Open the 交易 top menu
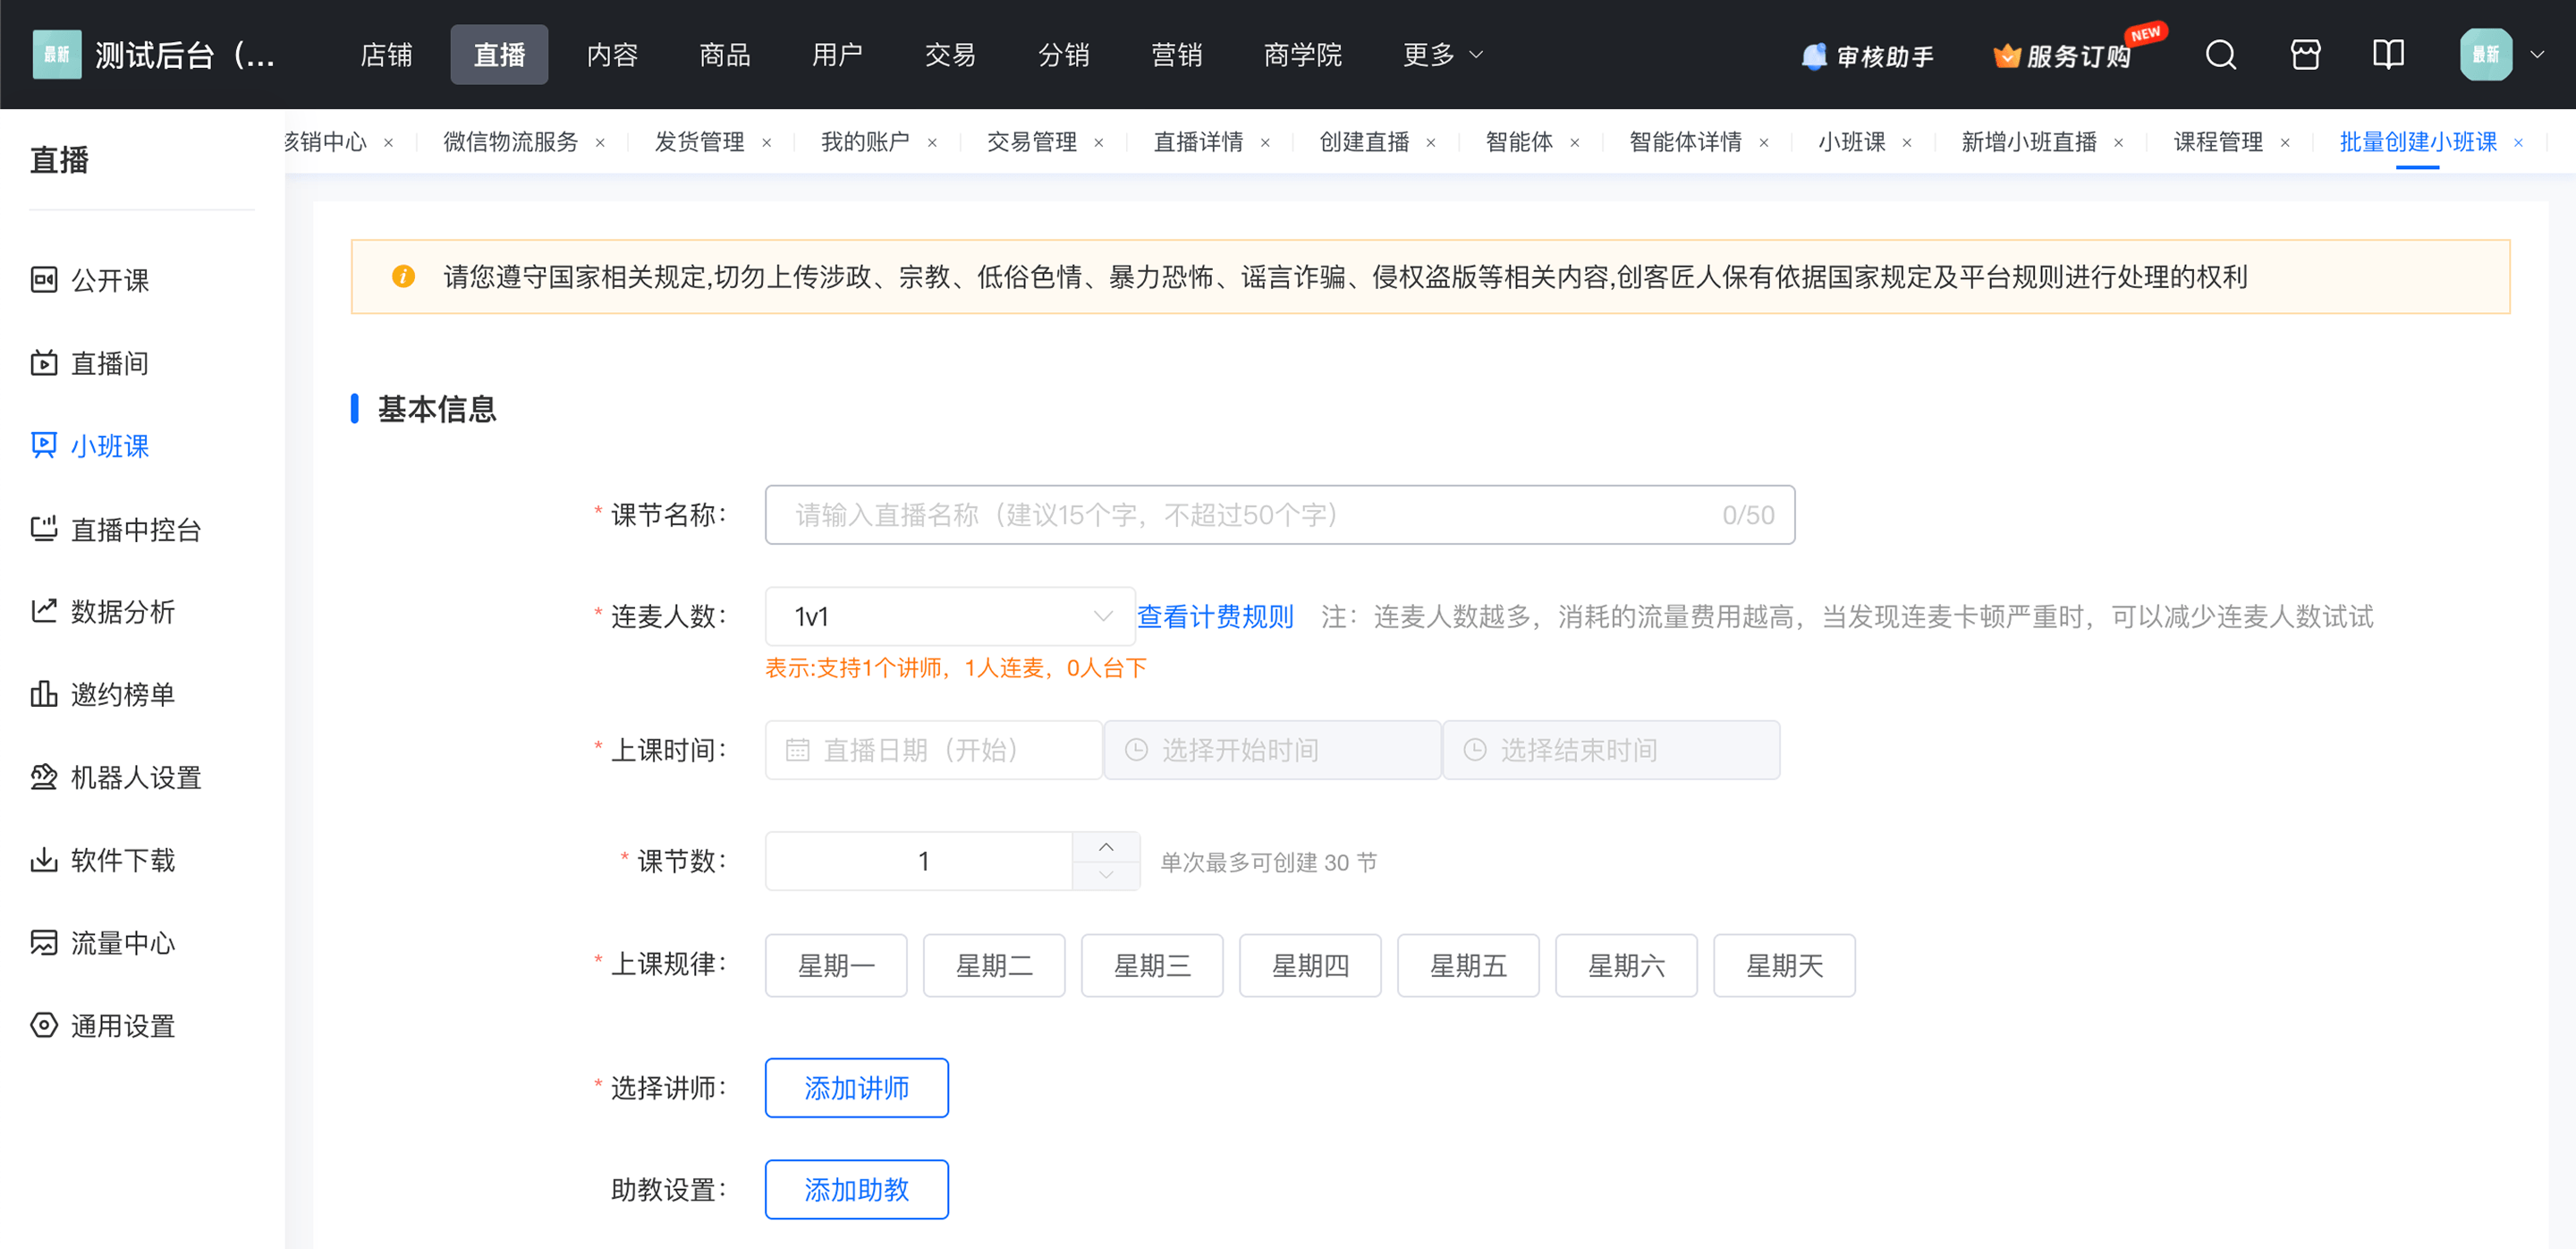The width and height of the screenshot is (2576, 1249). tap(950, 54)
